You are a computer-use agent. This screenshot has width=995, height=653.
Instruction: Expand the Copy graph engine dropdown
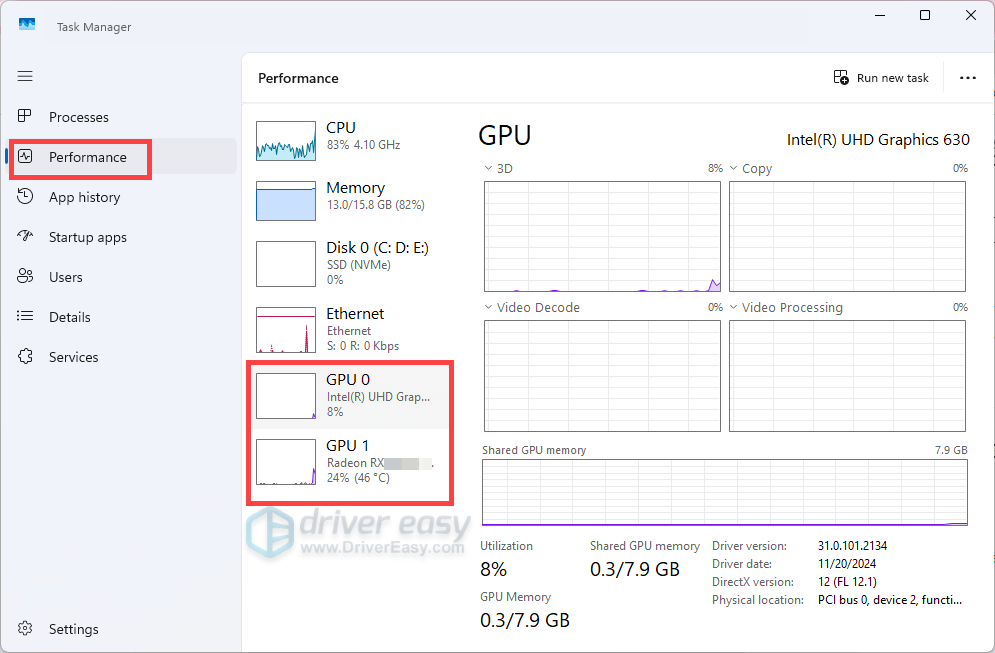point(734,169)
